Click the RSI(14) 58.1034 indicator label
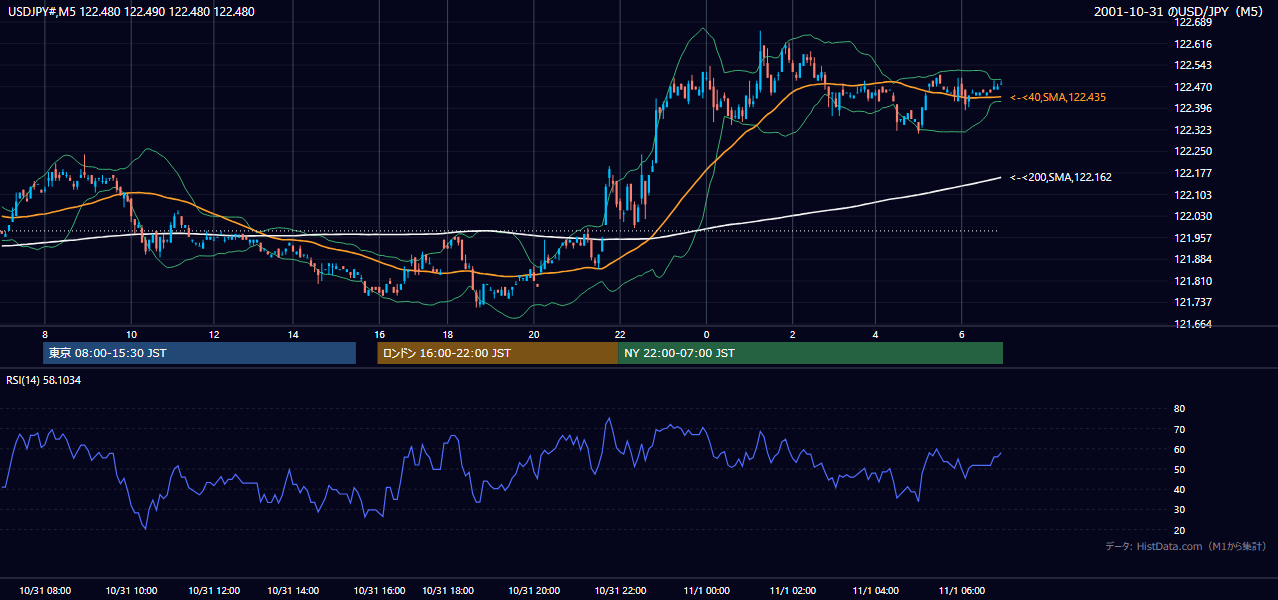The width and height of the screenshot is (1278, 600). click(x=44, y=380)
